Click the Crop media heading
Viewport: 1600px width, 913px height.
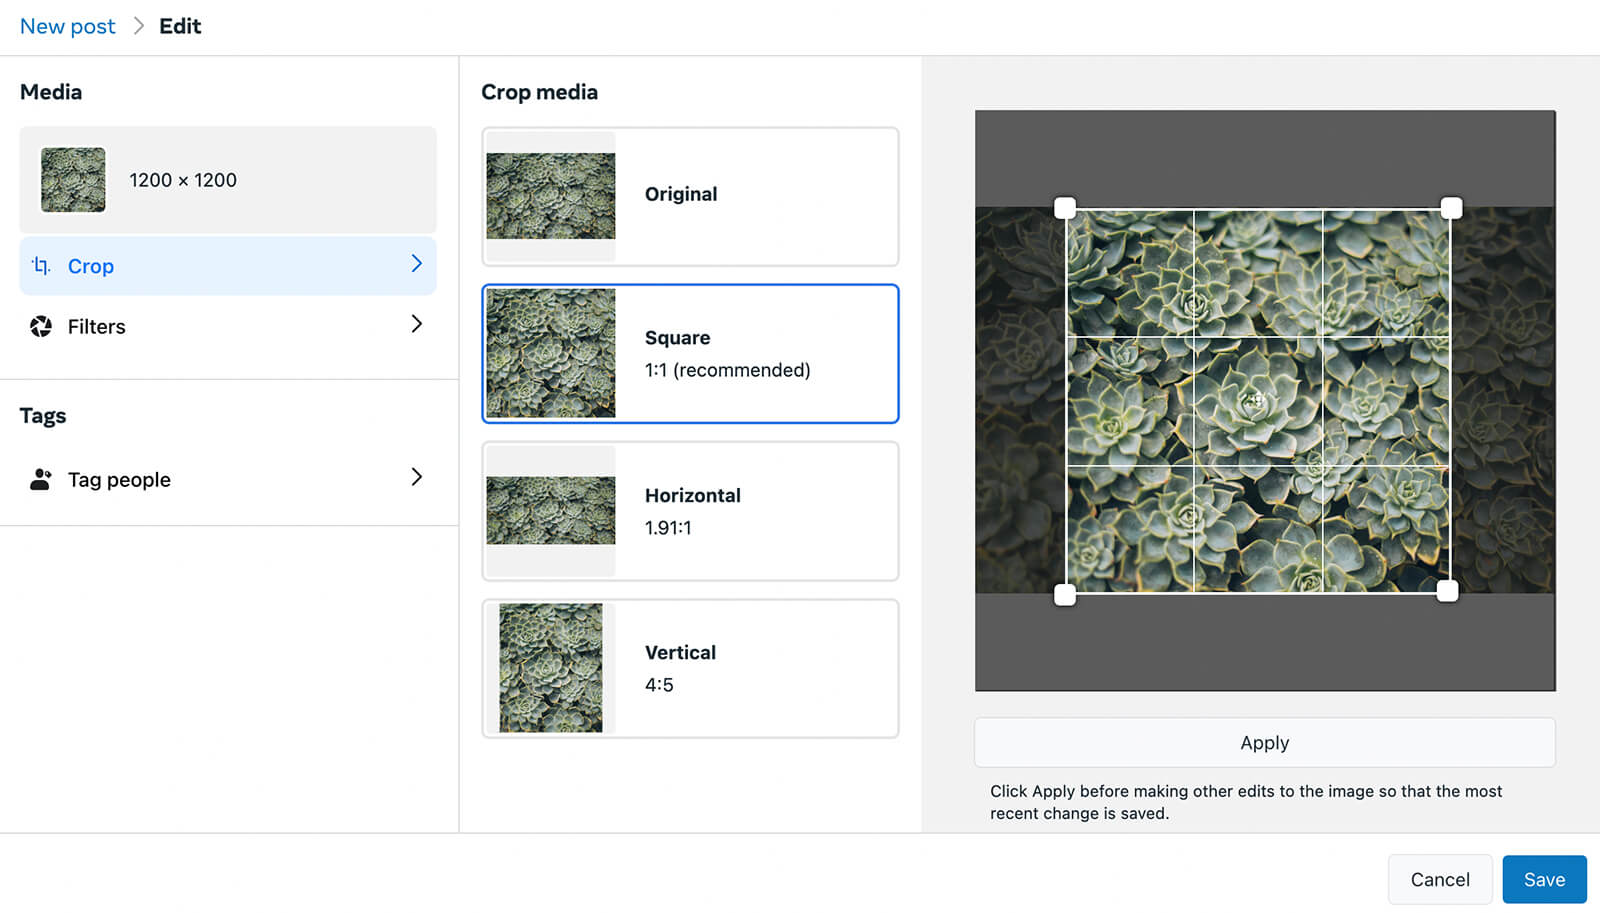click(540, 92)
